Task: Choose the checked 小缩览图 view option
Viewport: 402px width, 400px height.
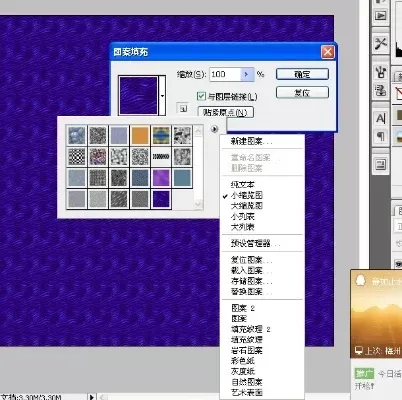Action: (x=247, y=195)
